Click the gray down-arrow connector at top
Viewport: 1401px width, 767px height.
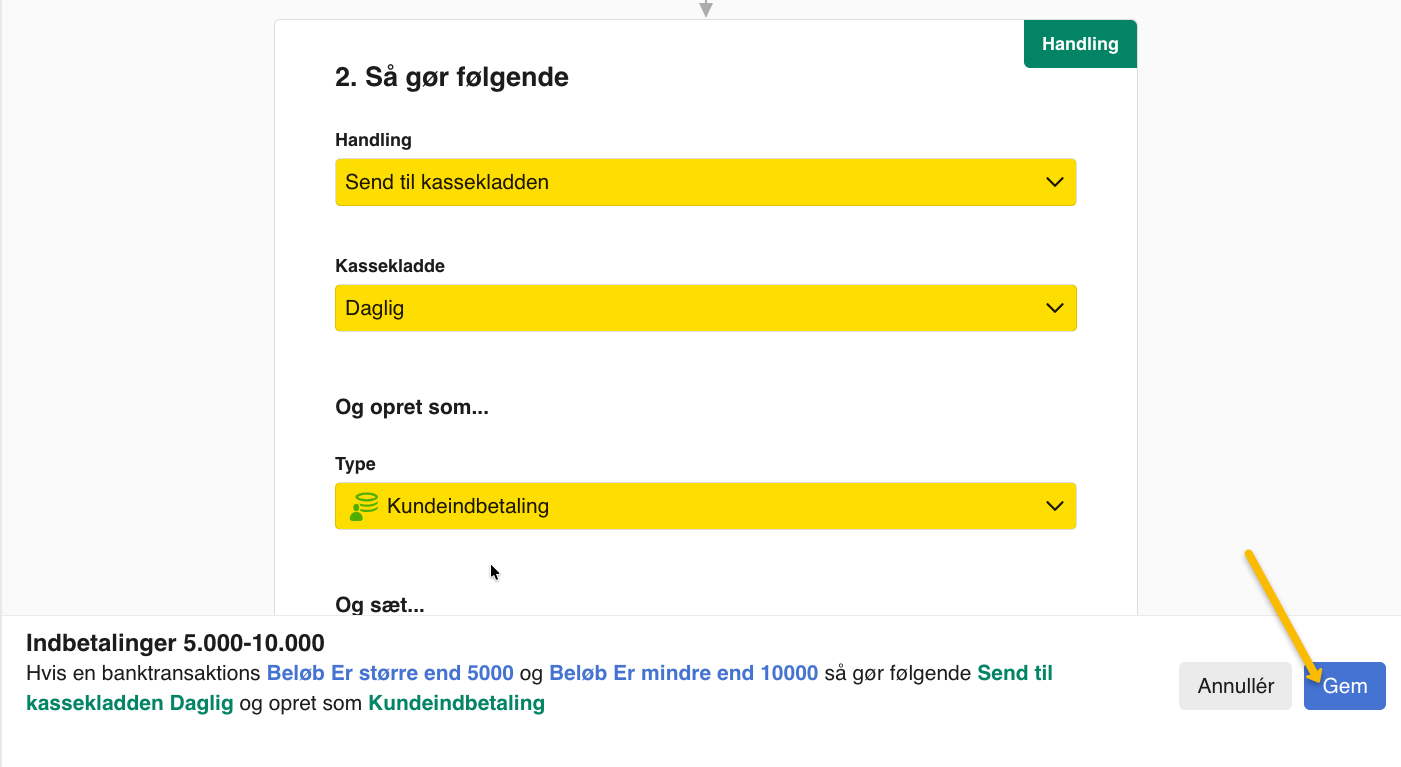(x=706, y=9)
